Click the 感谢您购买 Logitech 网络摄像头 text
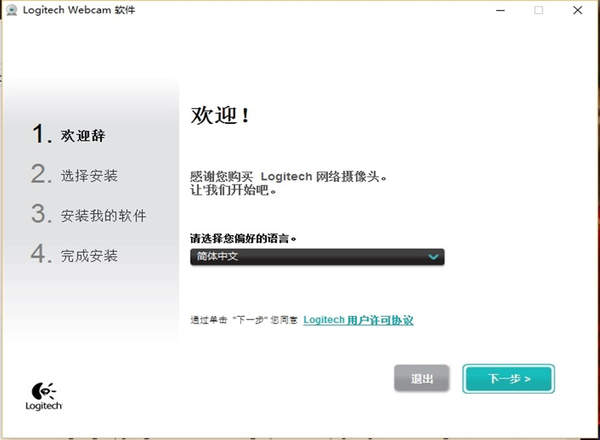The height and width of the screenshot is (440, 600). 289,177
